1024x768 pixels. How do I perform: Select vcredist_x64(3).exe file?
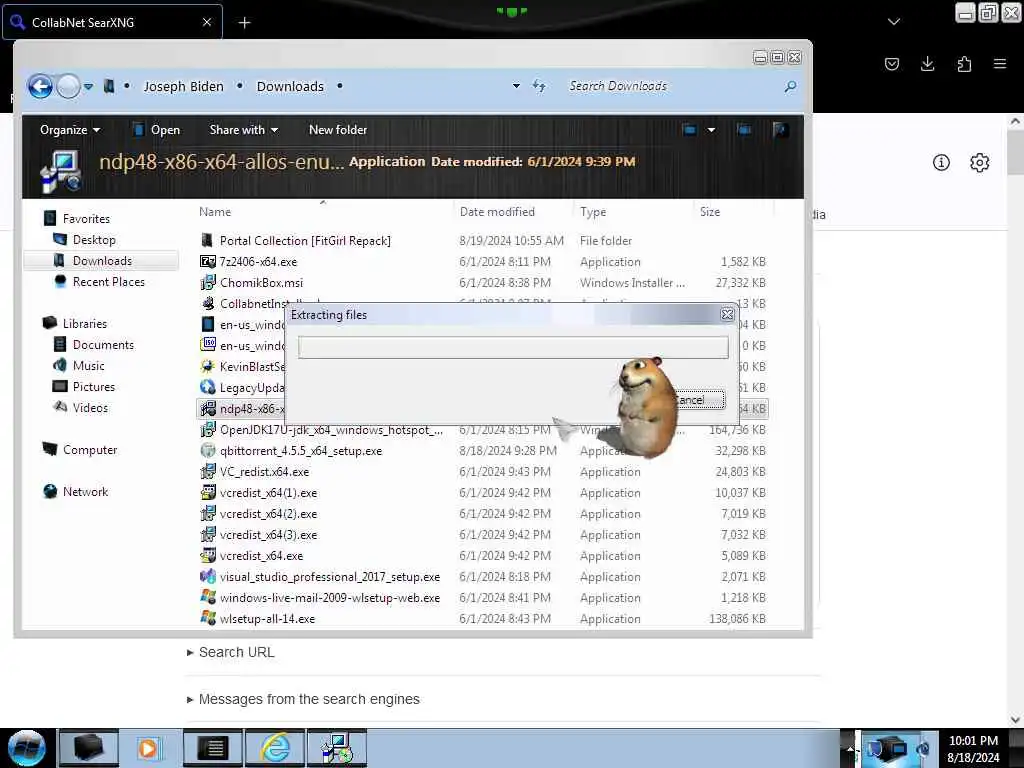(x=268, y=534)
